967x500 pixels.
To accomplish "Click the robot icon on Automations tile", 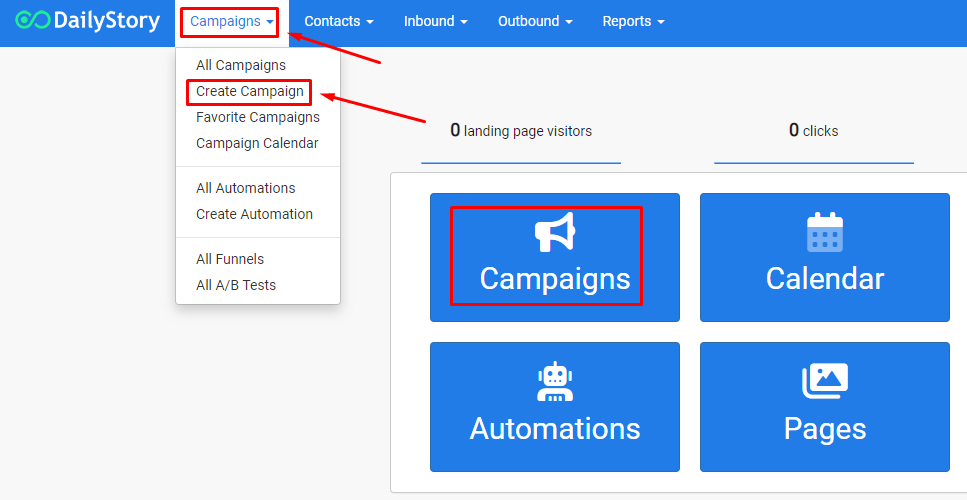I will [555, 382].
